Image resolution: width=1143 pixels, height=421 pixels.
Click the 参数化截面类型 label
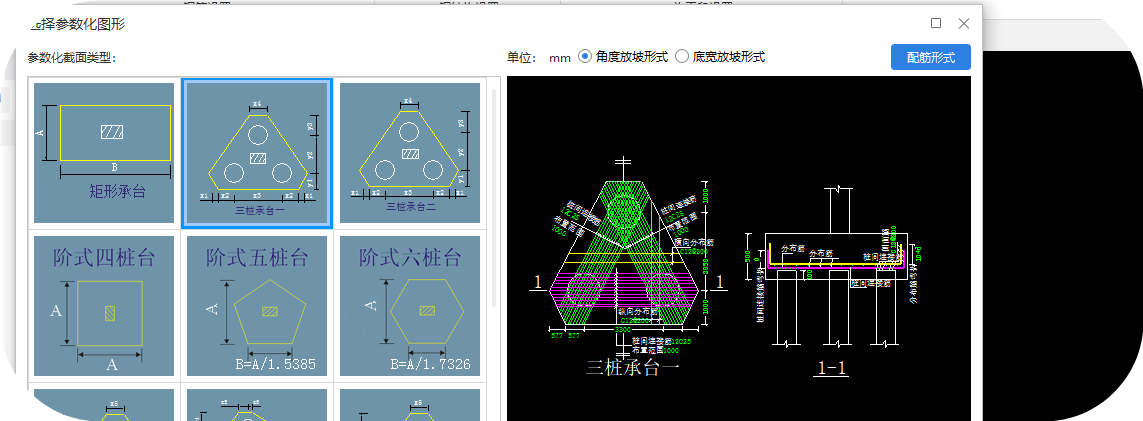[x=72, y=57]
